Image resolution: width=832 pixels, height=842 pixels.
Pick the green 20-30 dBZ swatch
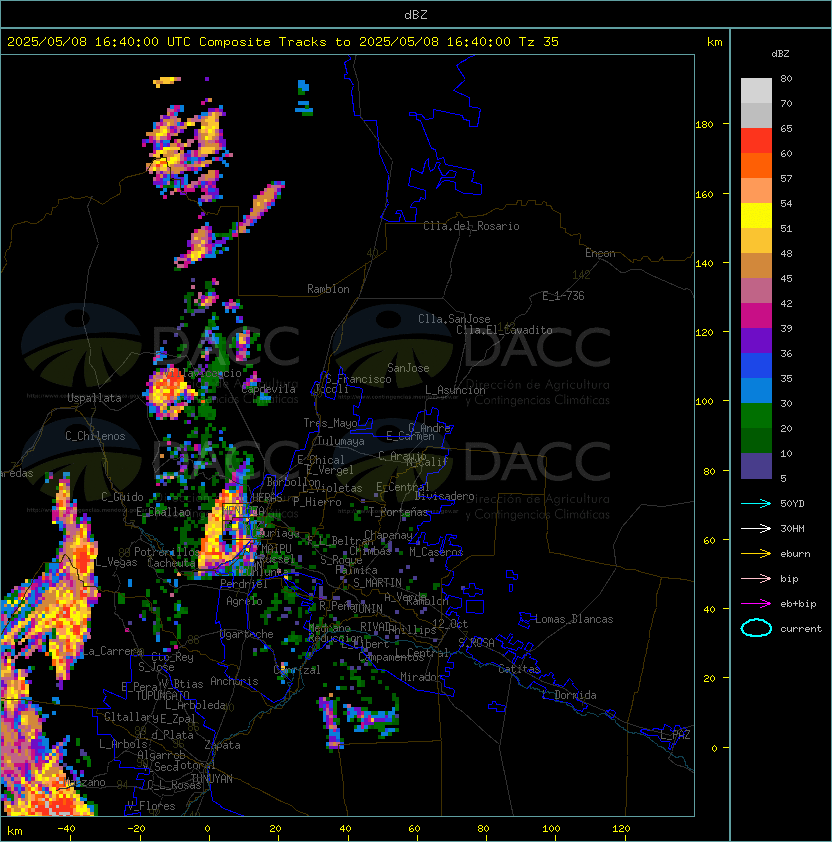pos(756,415)
